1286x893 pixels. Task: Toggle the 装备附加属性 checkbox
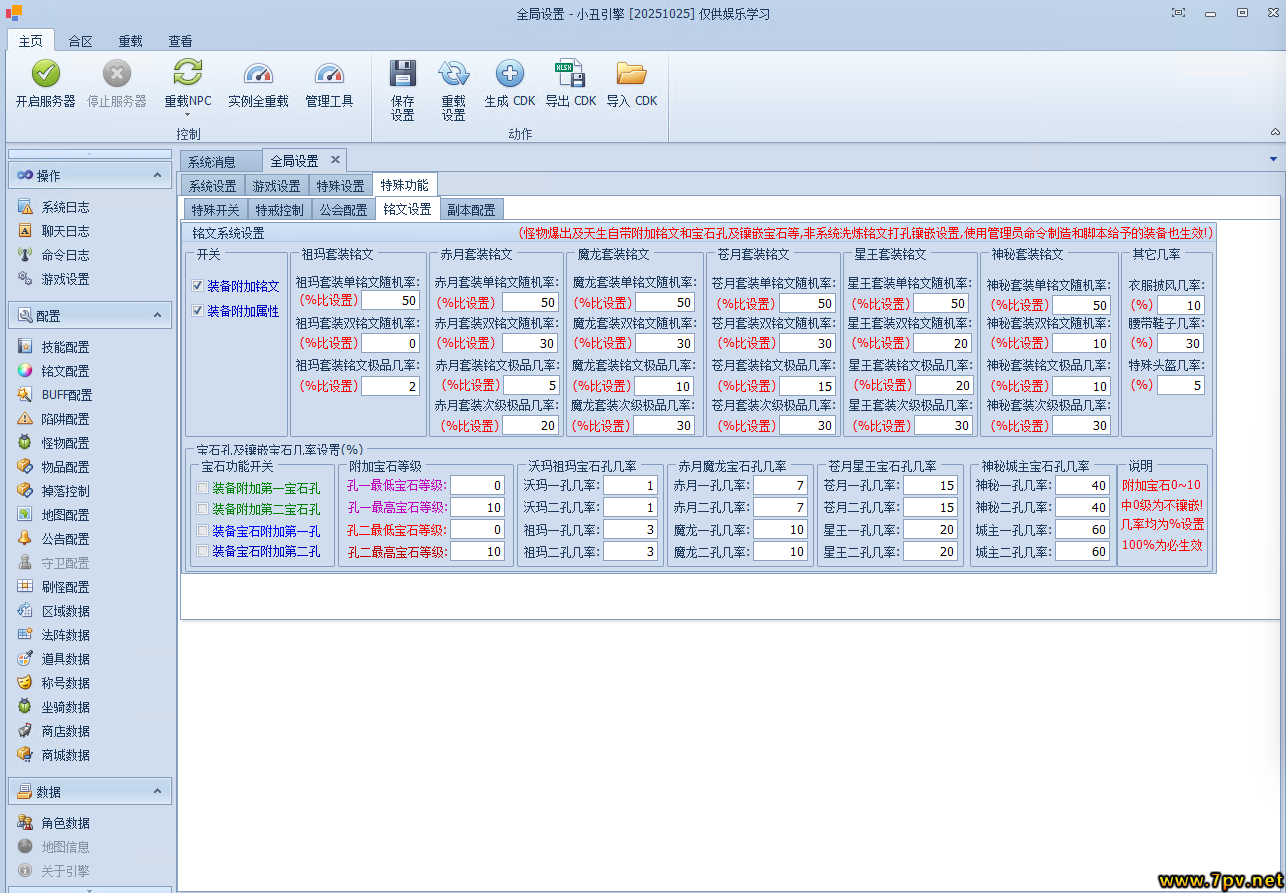pyautogui.click(x=198, y=311)
